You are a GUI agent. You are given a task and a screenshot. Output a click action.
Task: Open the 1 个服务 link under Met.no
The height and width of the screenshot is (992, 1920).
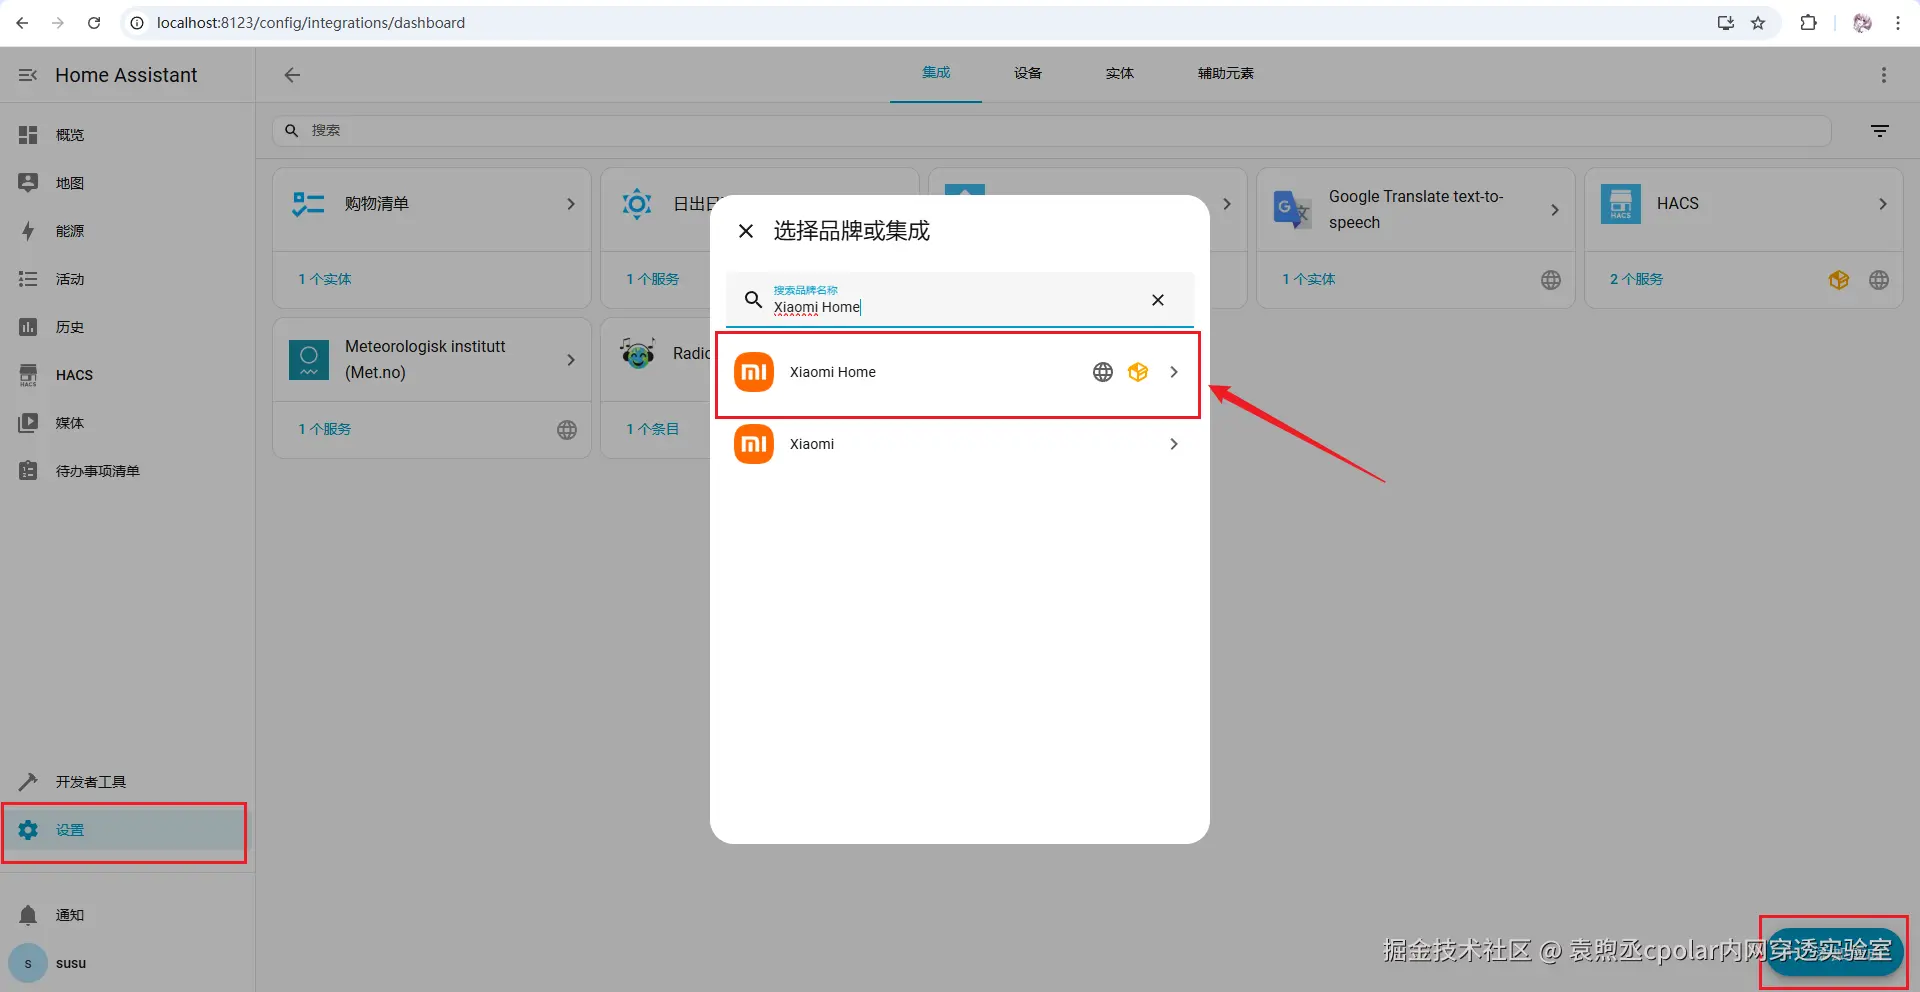click(325, 430)
